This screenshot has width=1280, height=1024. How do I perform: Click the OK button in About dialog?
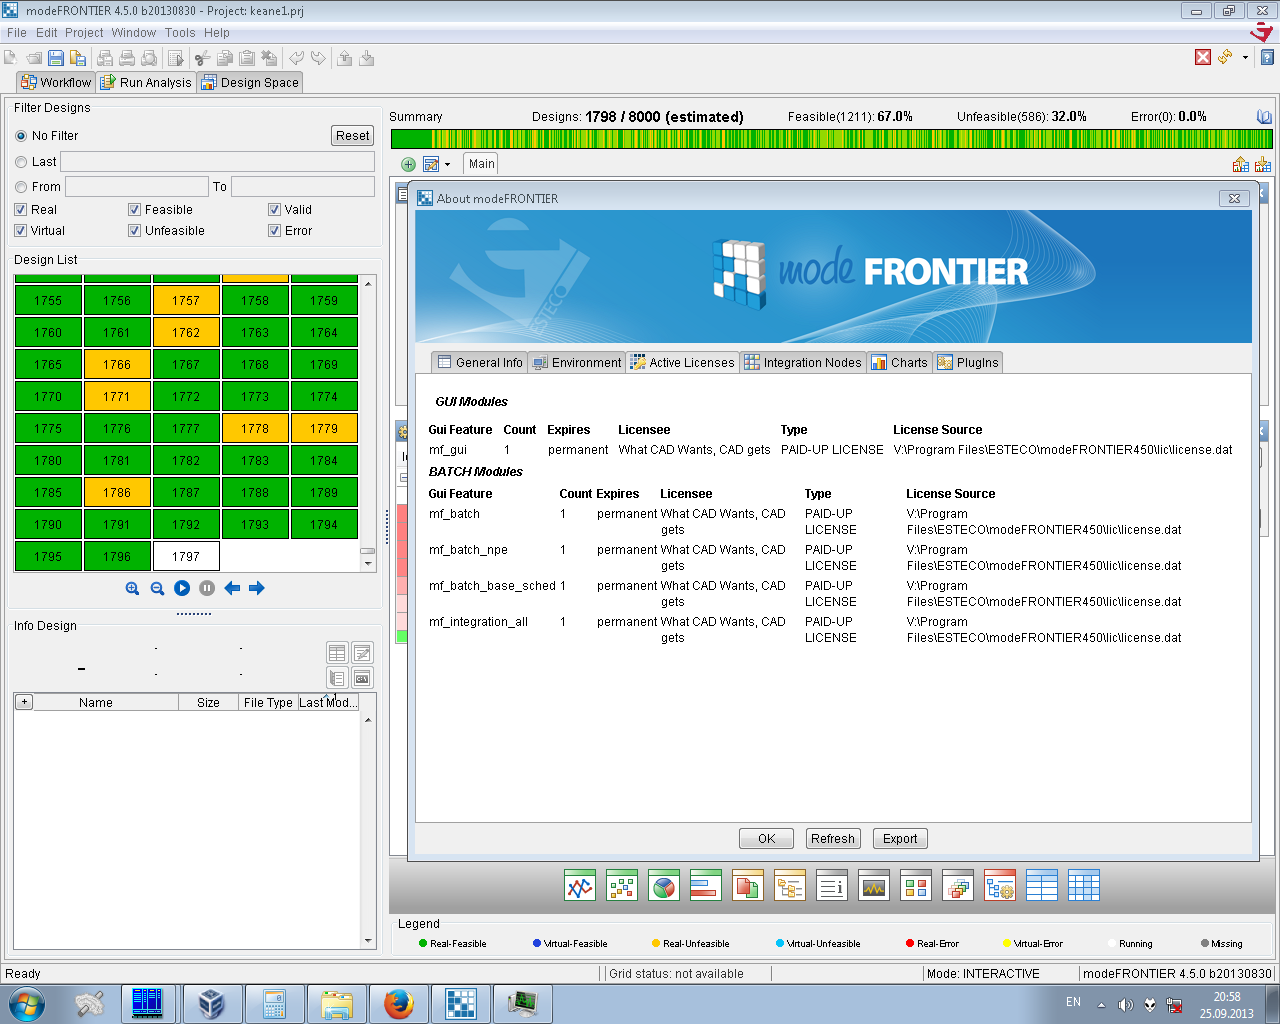[x=766, y=839]
